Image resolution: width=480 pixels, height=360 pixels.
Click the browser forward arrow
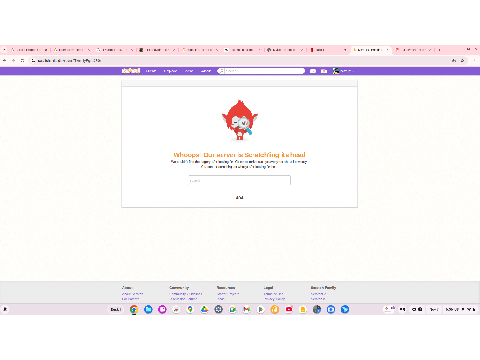tap(13, 60)
